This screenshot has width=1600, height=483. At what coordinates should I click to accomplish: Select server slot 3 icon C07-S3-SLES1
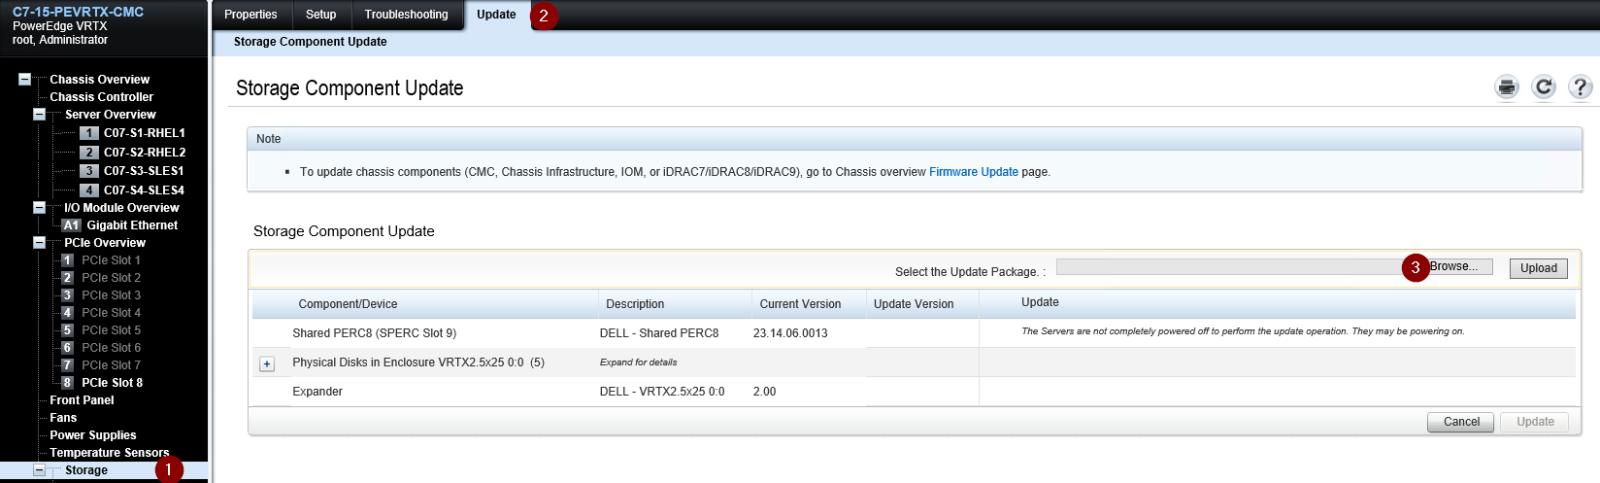click(89, 171)
